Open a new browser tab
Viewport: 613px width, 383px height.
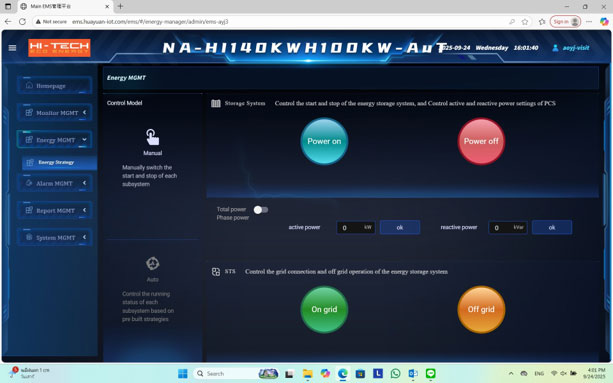(120, 6)
